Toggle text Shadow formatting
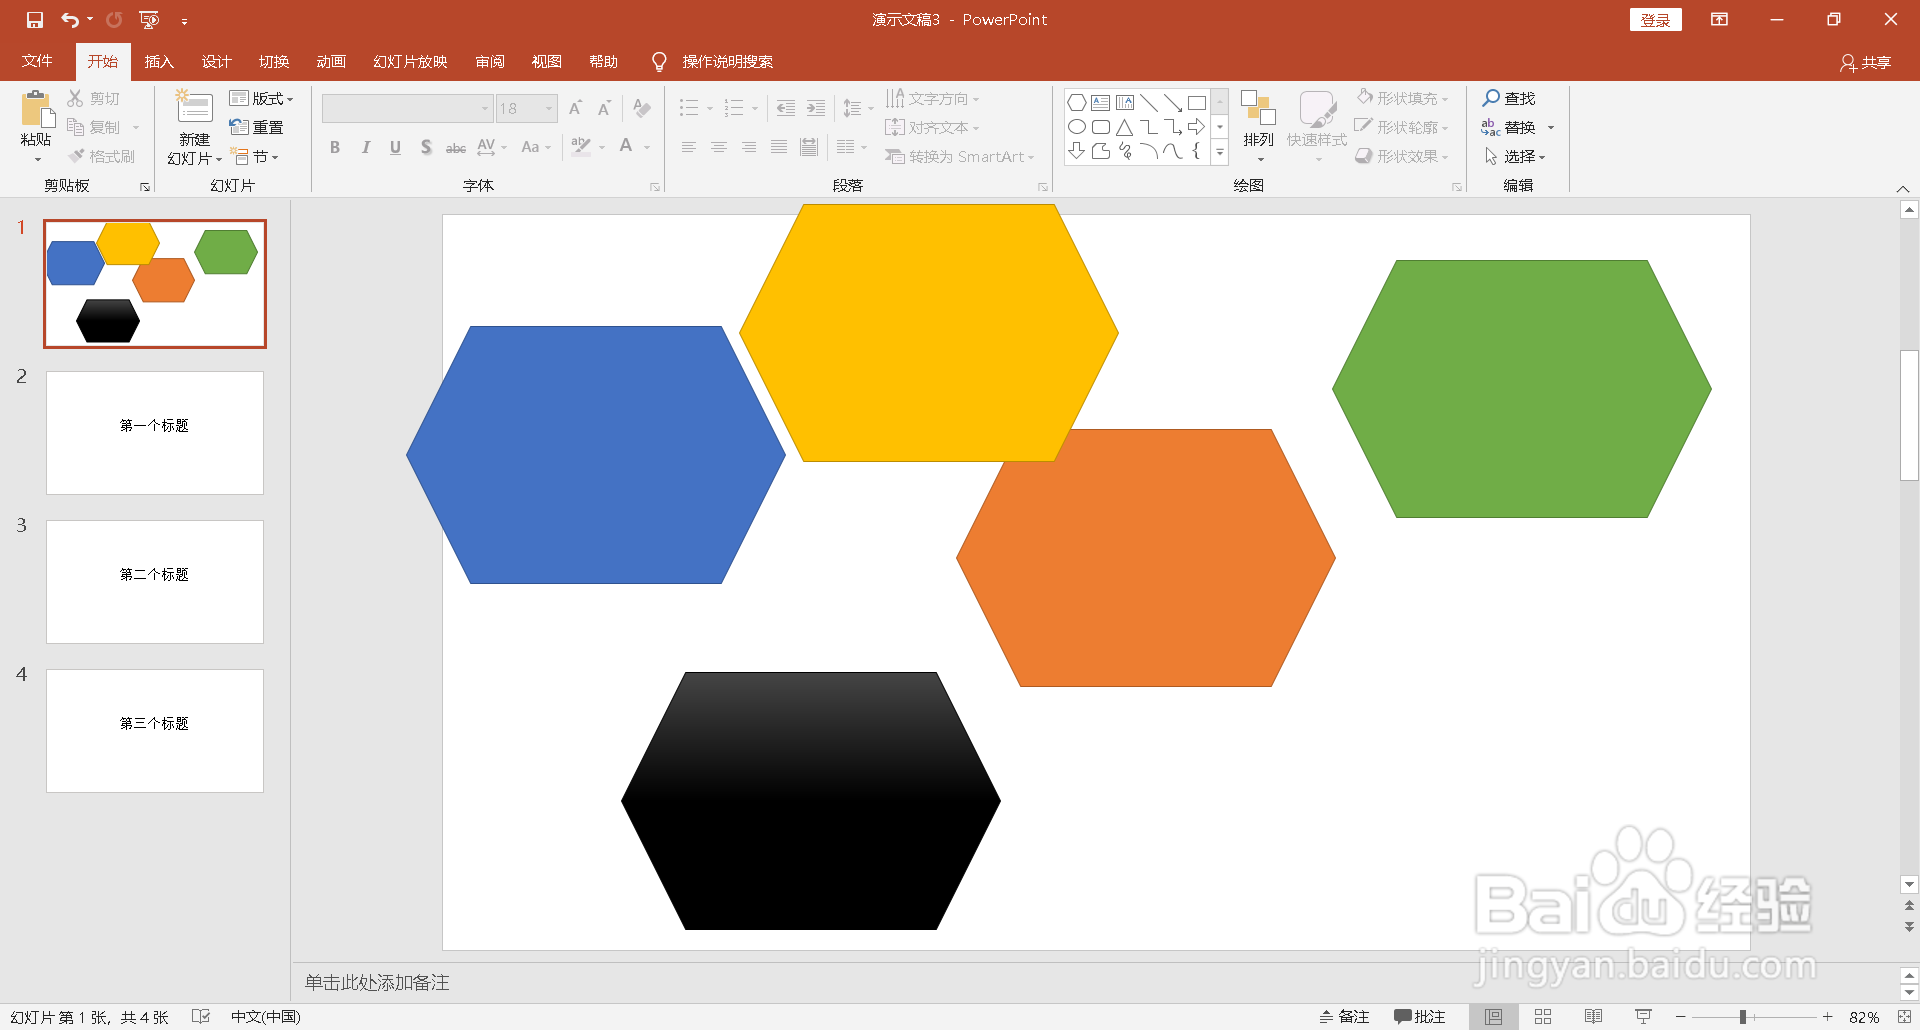 click(x=426, y=147)
